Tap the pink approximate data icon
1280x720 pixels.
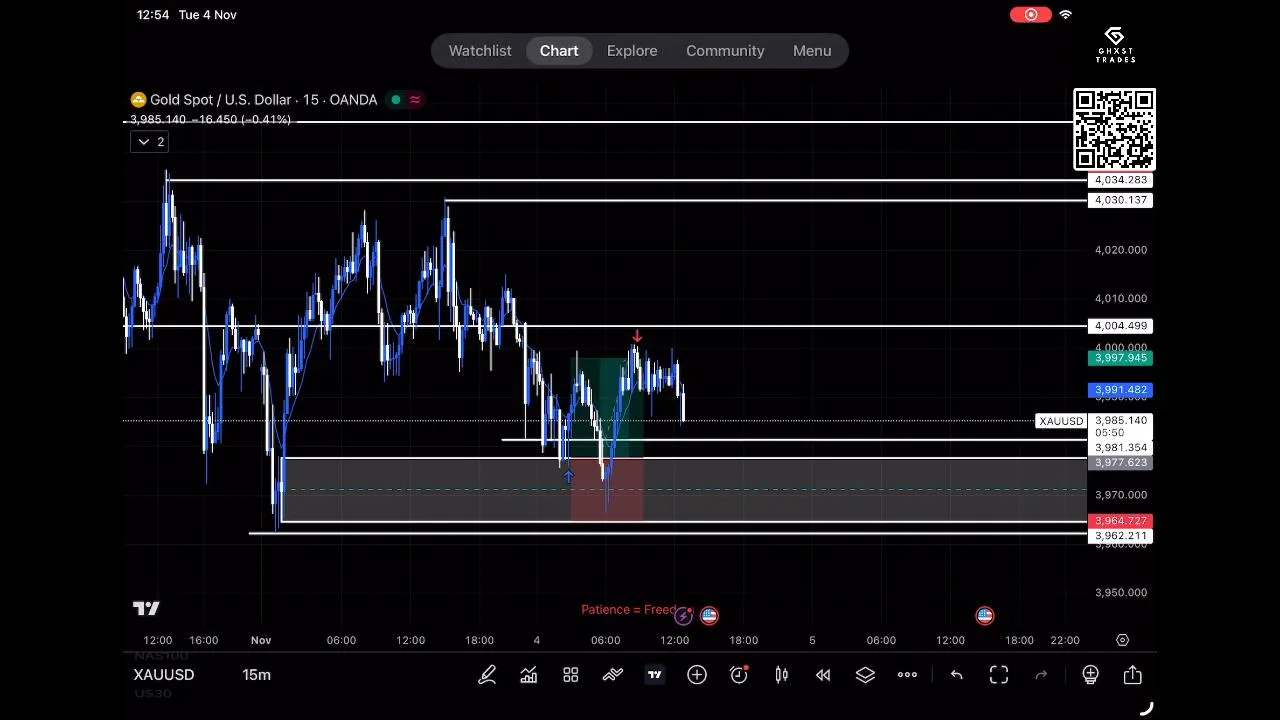pos(415,100)
